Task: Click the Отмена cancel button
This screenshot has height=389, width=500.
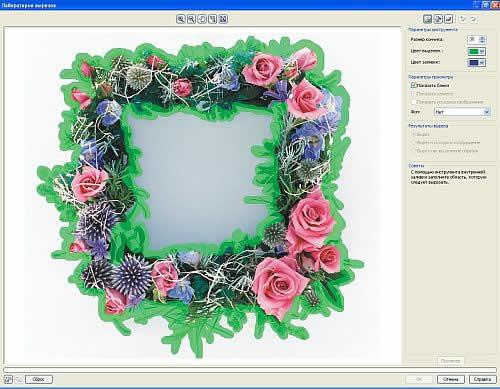Action: pos(451,379)
